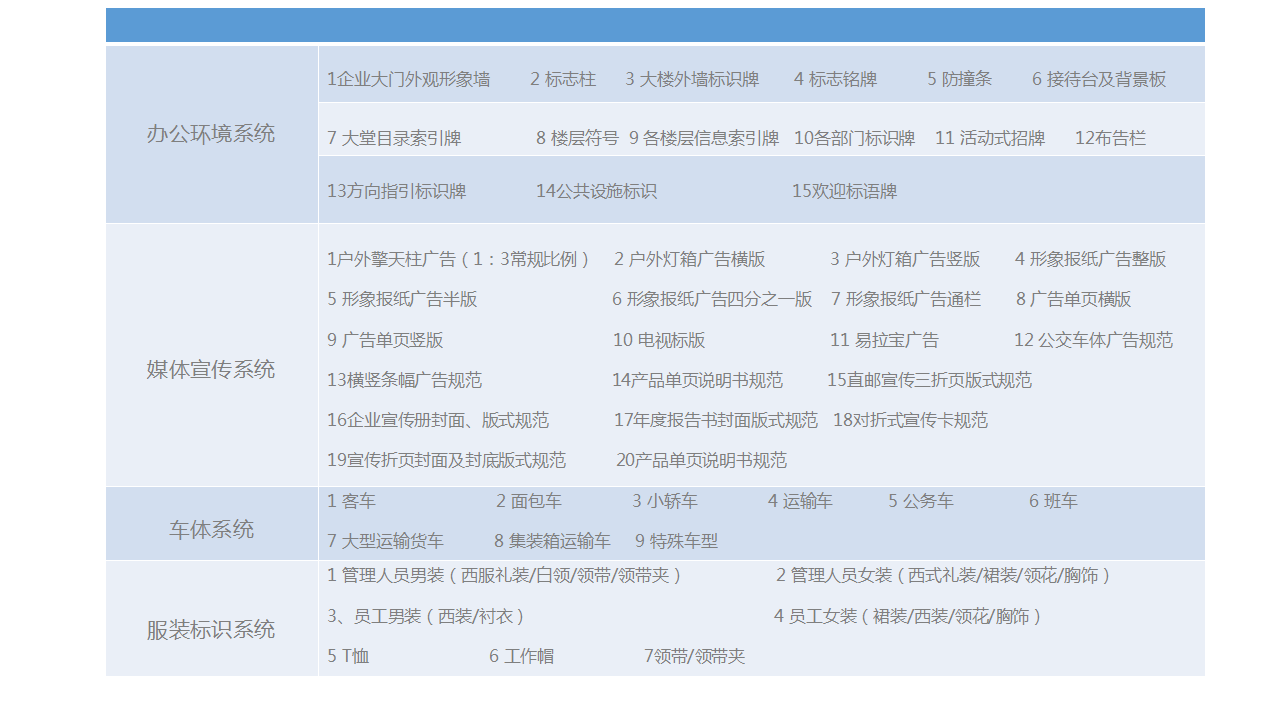
Task: Click 8 广告单页横版
Action: [x=1074, y=300]
